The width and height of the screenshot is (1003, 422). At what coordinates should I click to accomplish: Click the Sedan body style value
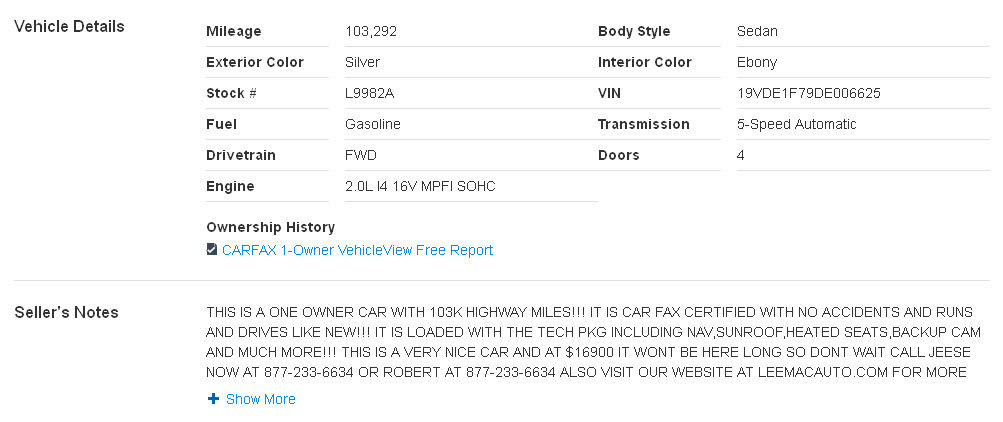click(757, 31)
